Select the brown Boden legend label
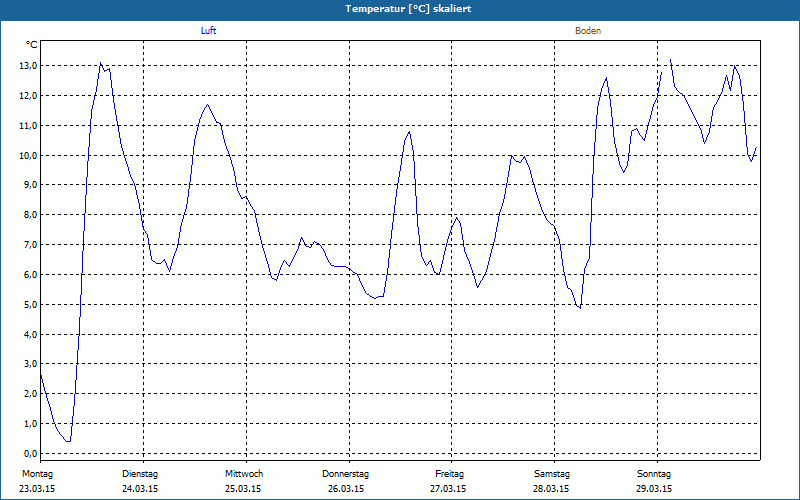 pos(588,31)
